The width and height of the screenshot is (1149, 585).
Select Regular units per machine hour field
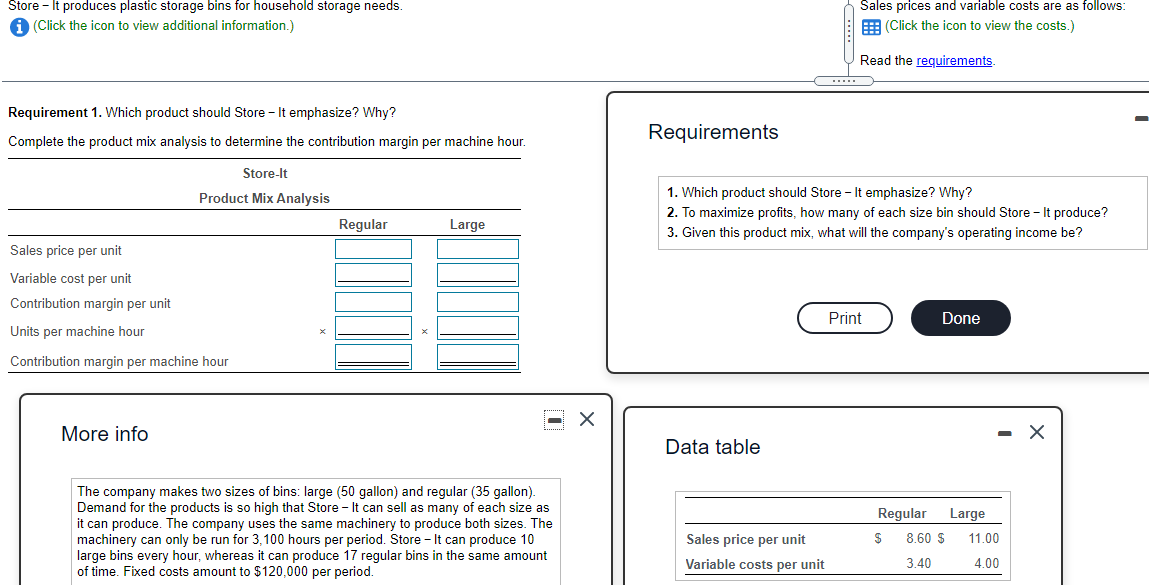pyautogui.click(x=374, y=328)
